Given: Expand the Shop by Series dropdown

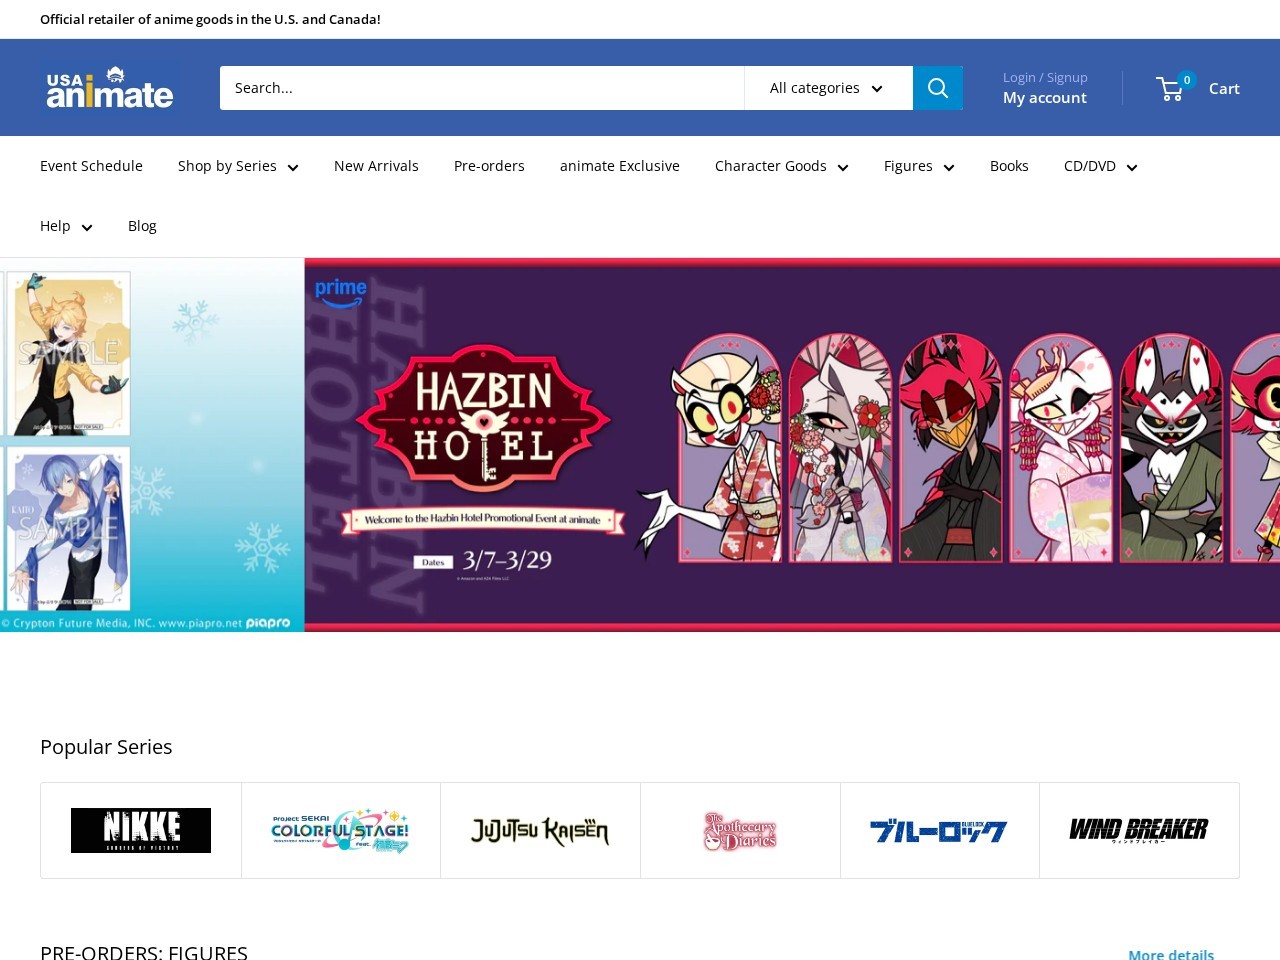Looking at the screenshot, I should pyautogui.click(x=238, y=166).
